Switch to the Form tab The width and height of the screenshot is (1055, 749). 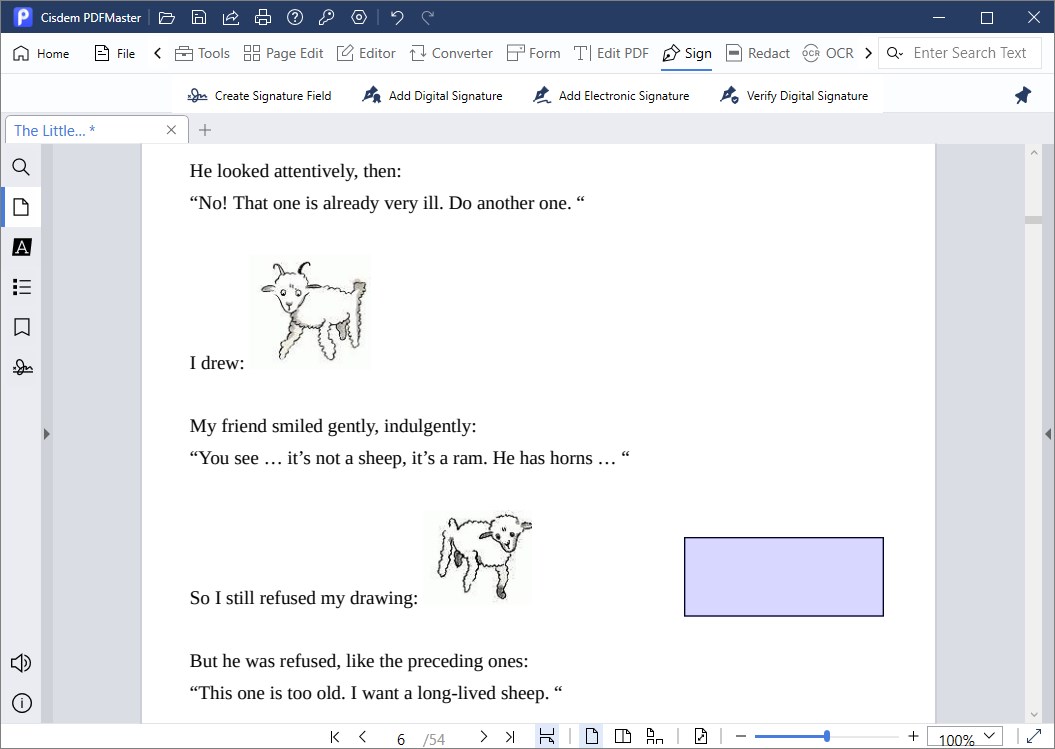[534, 53]
